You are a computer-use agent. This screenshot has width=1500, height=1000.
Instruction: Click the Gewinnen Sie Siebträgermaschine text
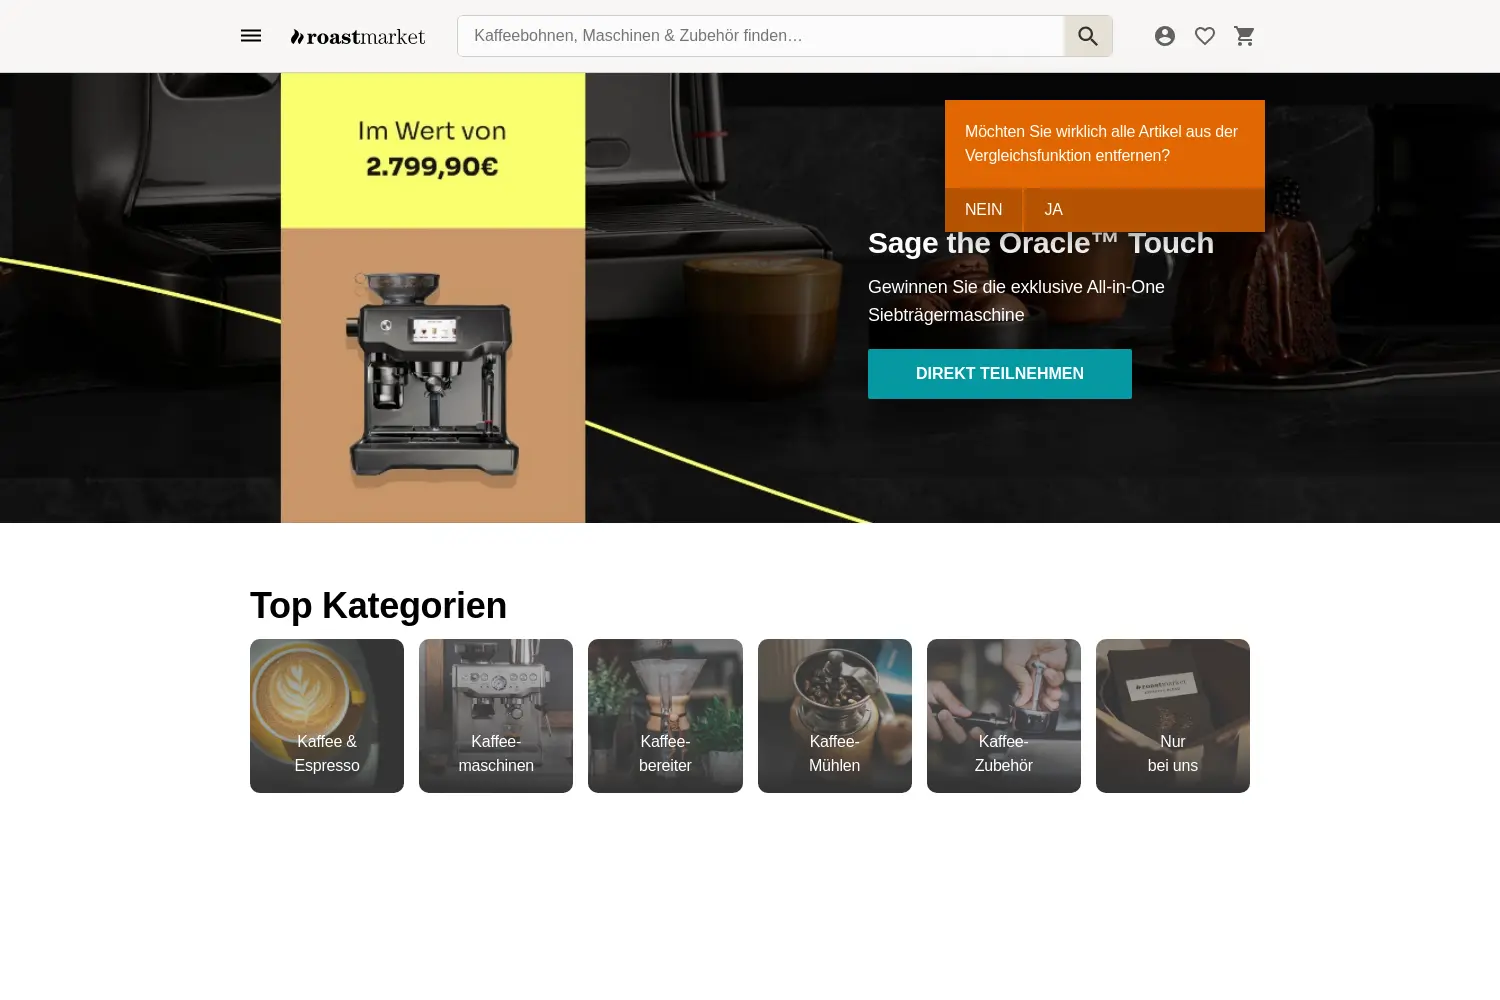(1016, 301)
